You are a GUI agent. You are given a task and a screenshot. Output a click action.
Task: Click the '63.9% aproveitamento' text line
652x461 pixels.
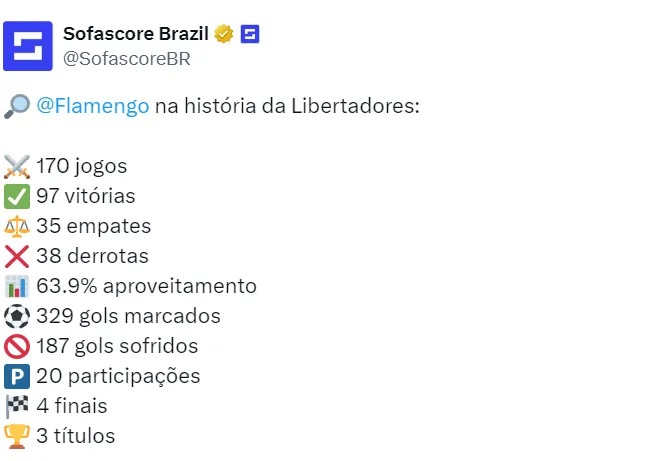click(146, 286)
